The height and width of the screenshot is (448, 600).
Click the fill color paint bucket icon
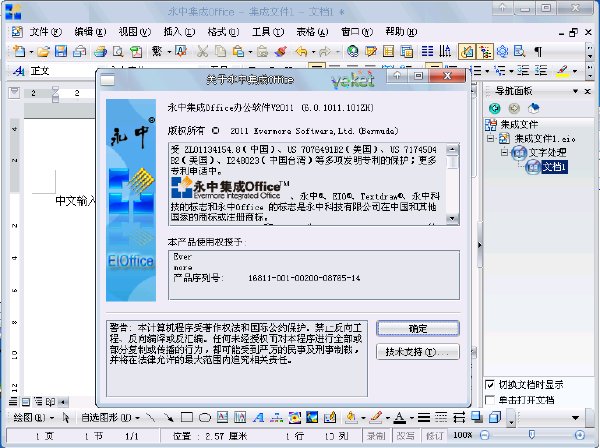[x=351, y=417]
